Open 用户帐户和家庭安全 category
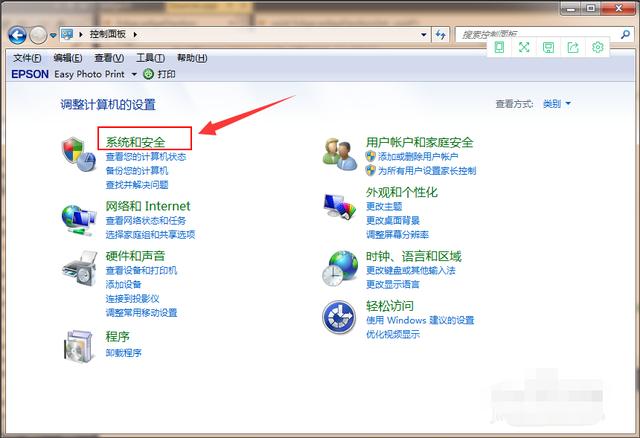This screenshot has width=640, height=438. [x=420, y=142]
